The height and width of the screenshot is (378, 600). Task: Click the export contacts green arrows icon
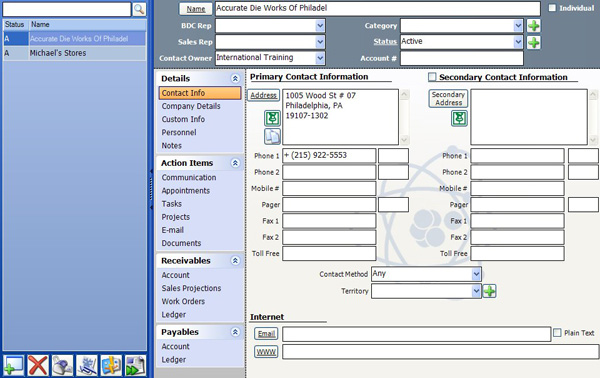tap(136, 365)
